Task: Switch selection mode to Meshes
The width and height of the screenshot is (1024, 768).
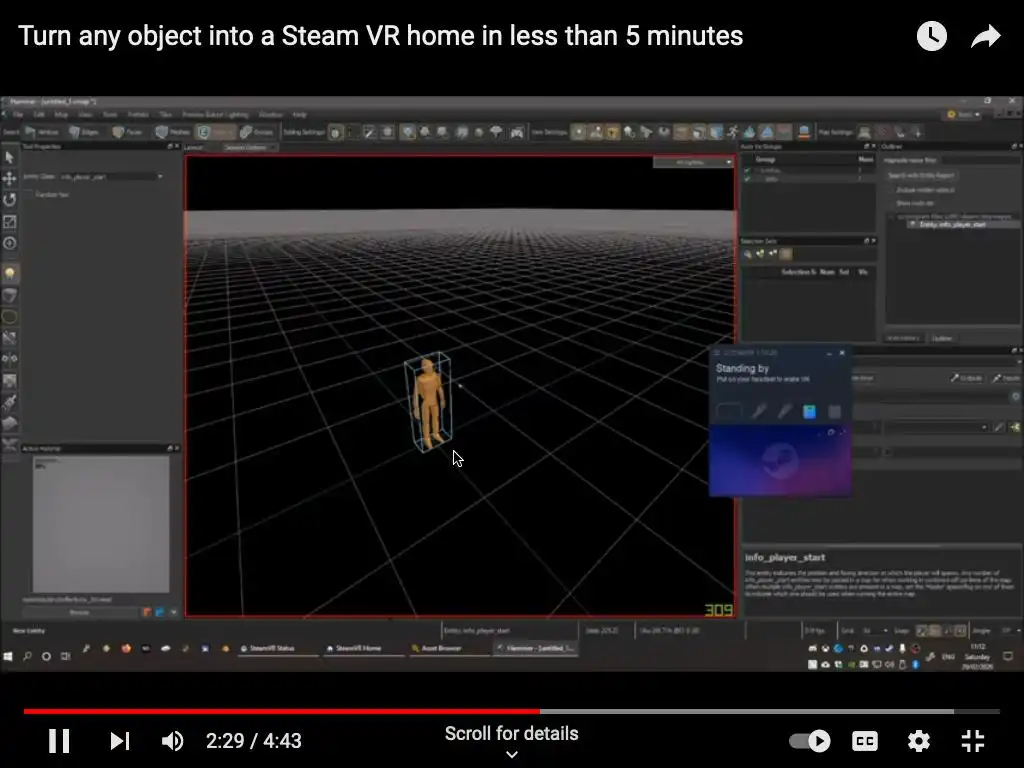Action: pyautogui.click(x=172, y=133)
